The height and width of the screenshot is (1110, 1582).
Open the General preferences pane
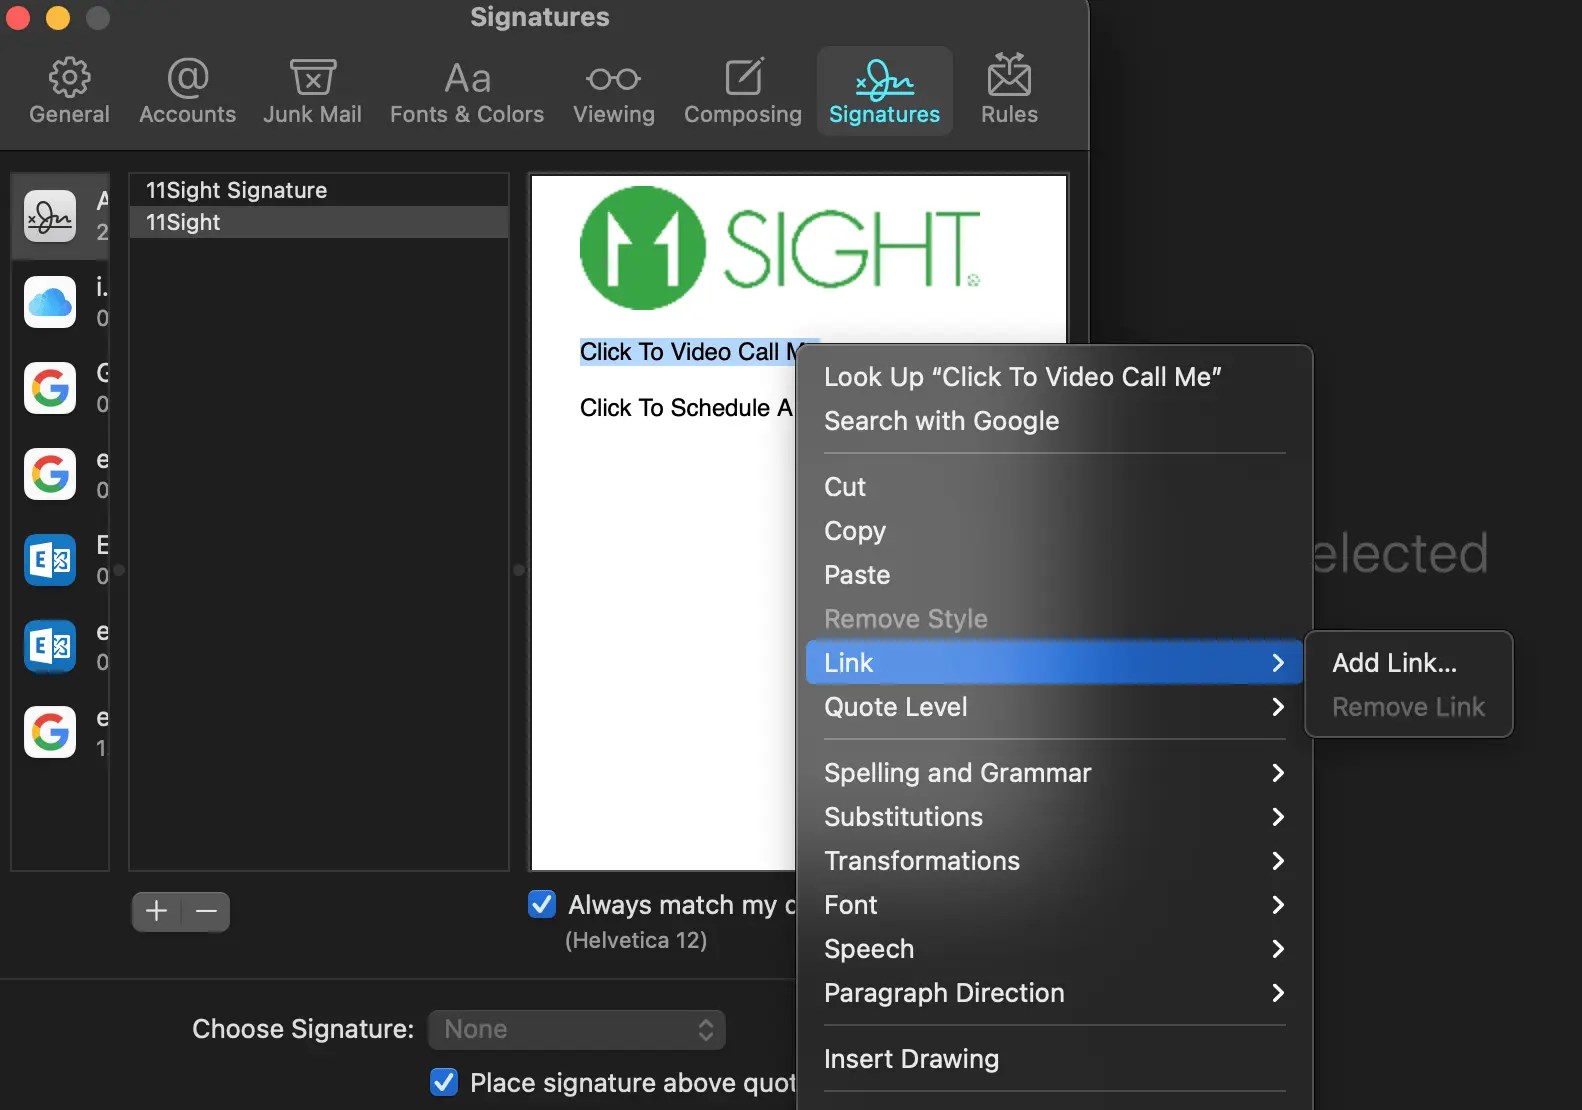pyautogui.click(x=69, y=91)
